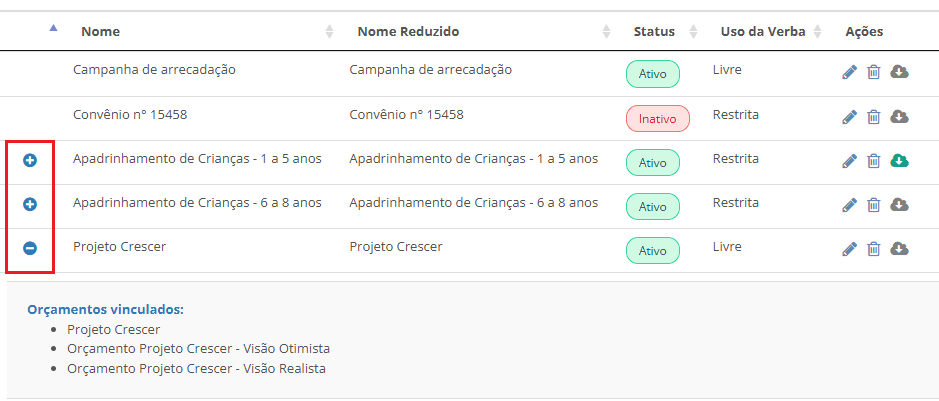This screenshot has height=401, width=939.
Task: Sort table by Nome Reduzido column
Action: click(408, 32)
